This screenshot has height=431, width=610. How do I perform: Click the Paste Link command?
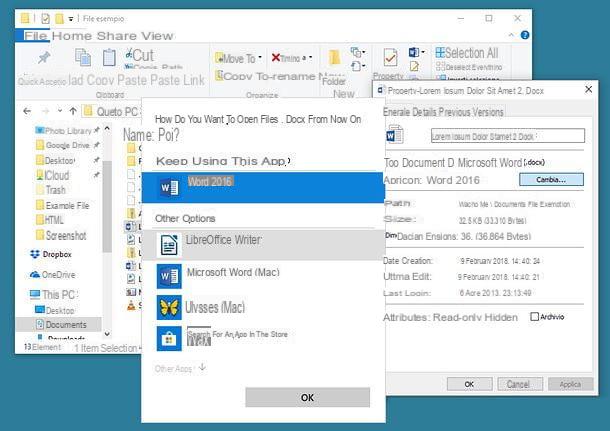[177, 80]
